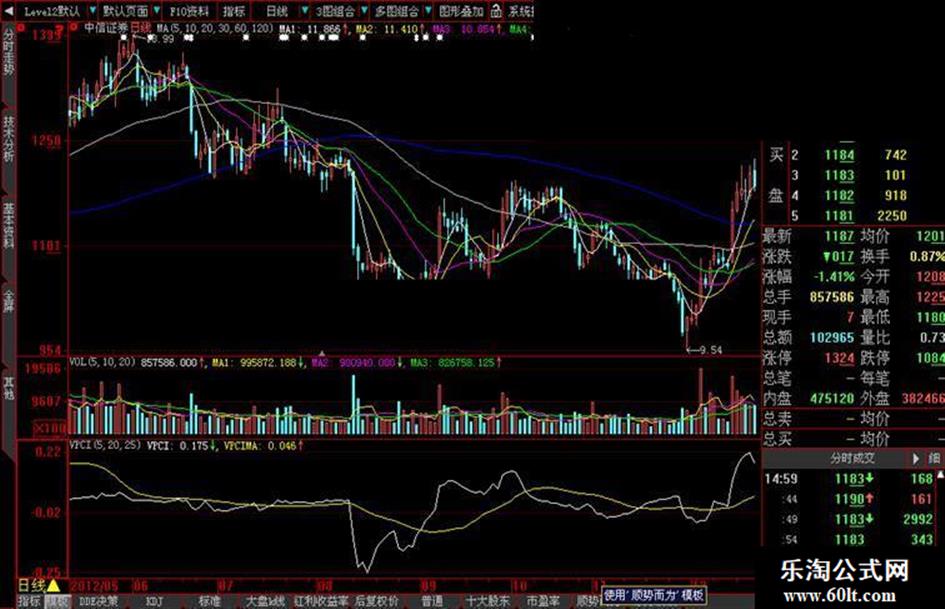Viewport: 945px width, 609px height.
Task: Click the play arrow beside 分时成交
Action: coord(915,458)
